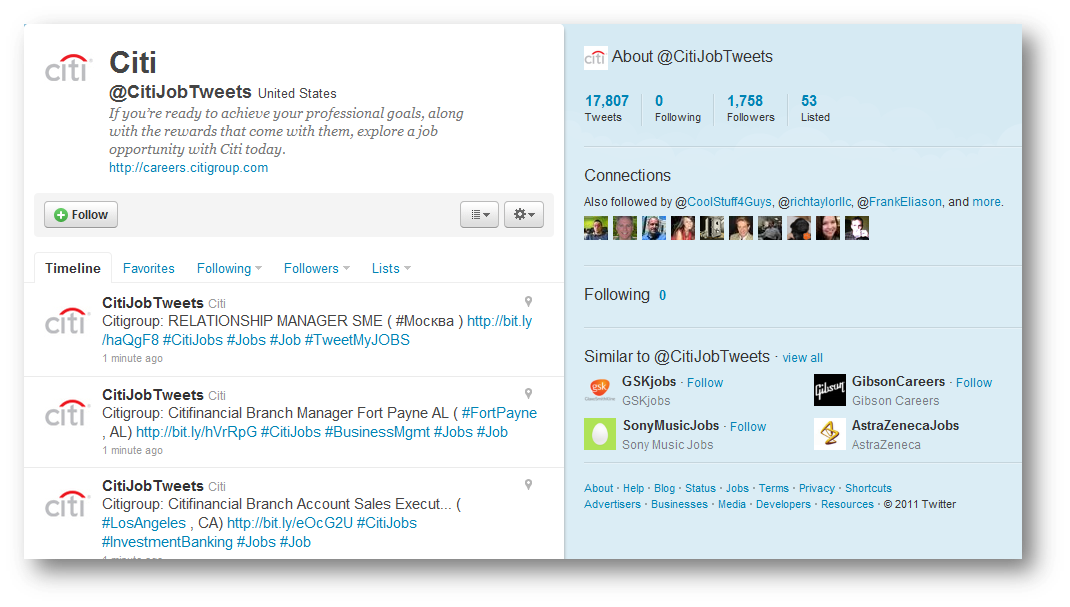Open 'view all' similar accounts
Screen dimensions: 1070x607
[802, 358]
